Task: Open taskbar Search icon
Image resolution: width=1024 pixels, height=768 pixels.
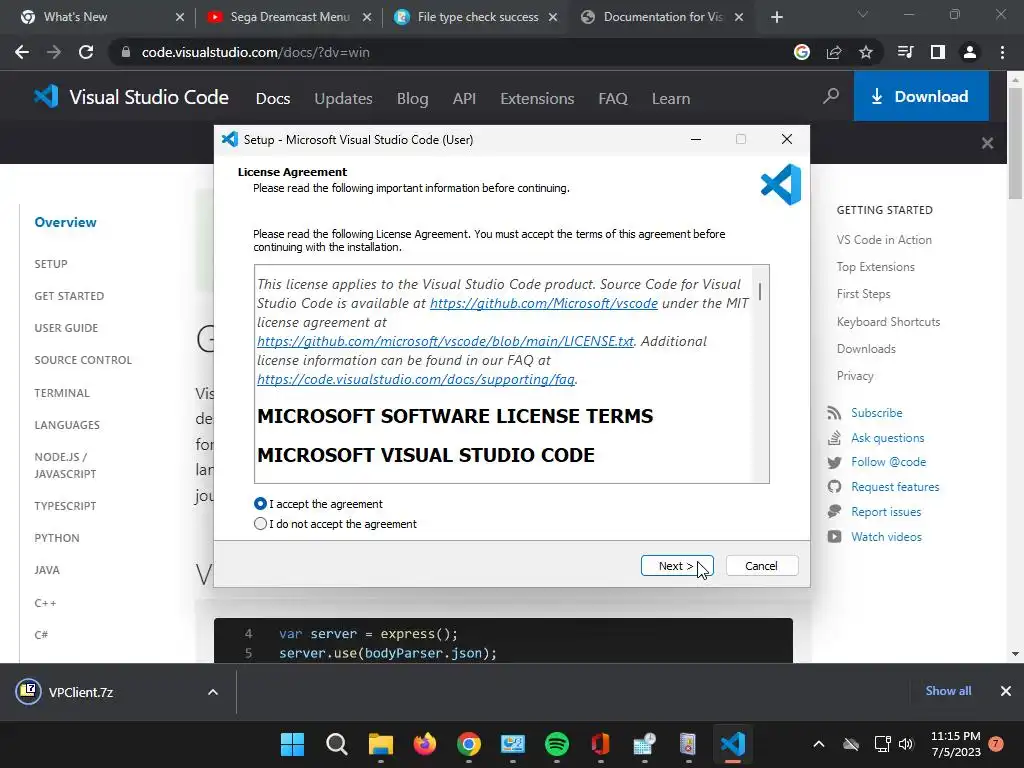Action: 336,744
